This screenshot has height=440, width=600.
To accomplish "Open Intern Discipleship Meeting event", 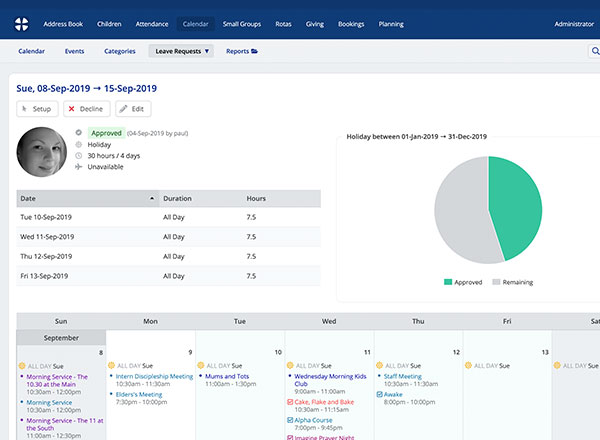I will (x=154, y=376).
